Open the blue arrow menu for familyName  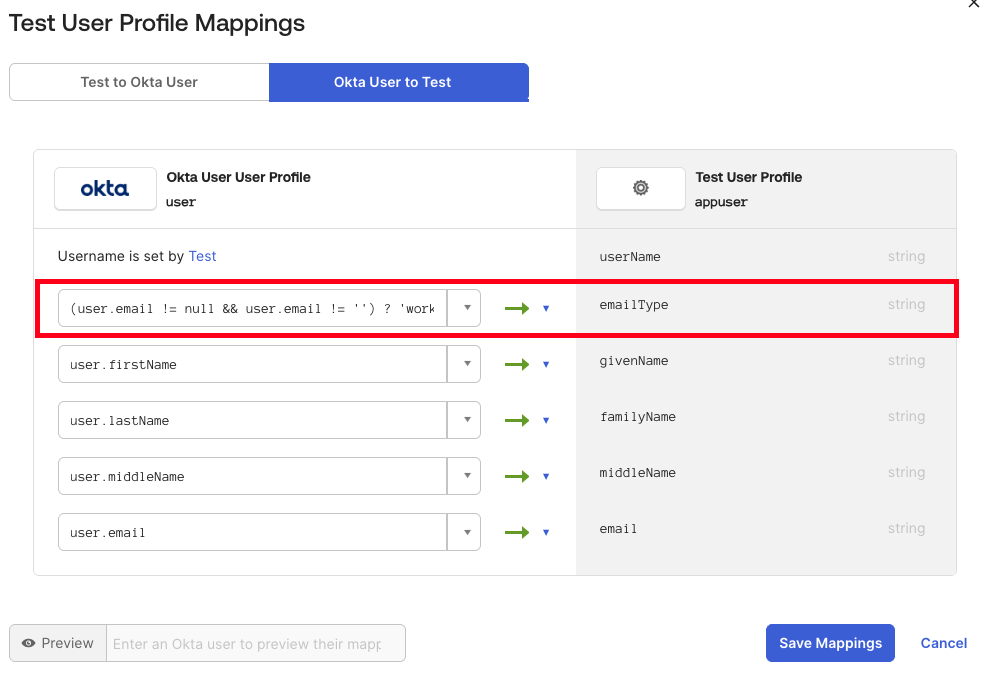coord(546,421)
